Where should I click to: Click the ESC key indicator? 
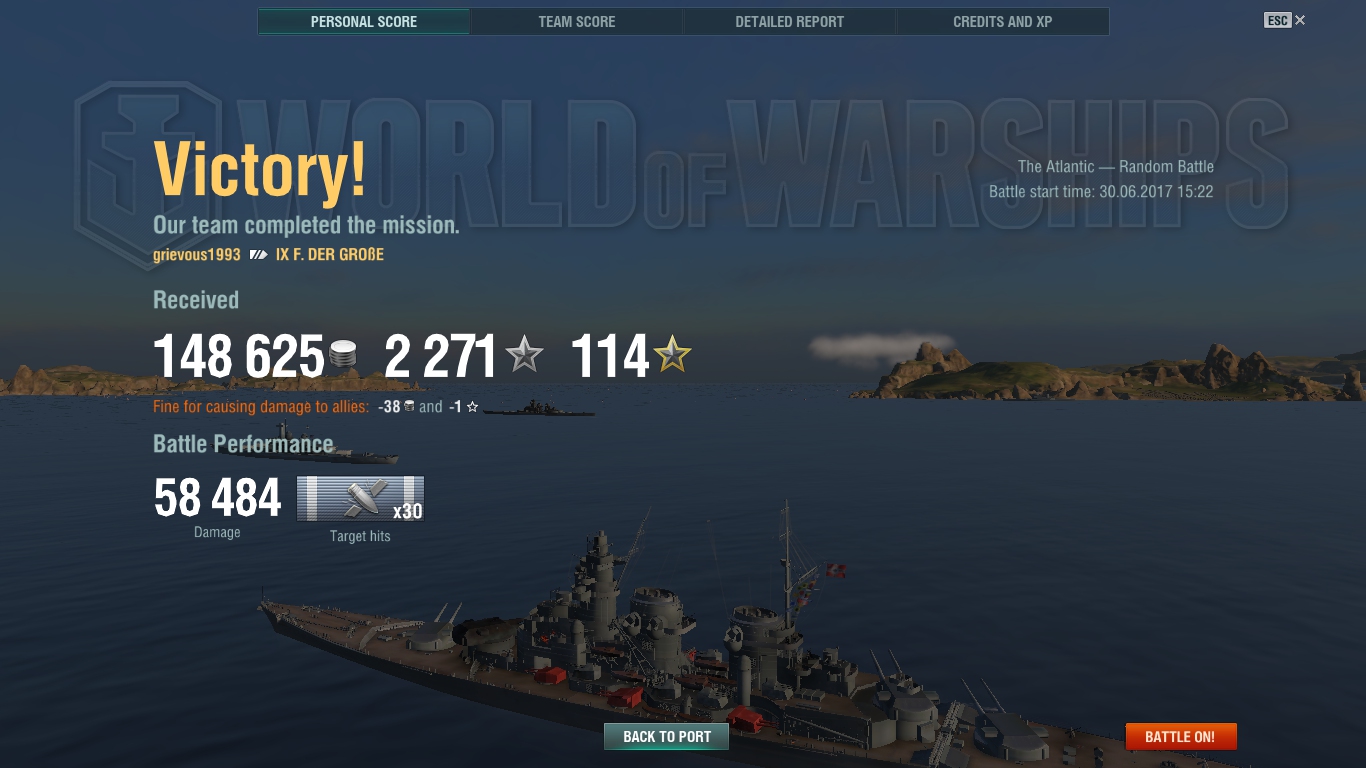tap(1277, 20)
